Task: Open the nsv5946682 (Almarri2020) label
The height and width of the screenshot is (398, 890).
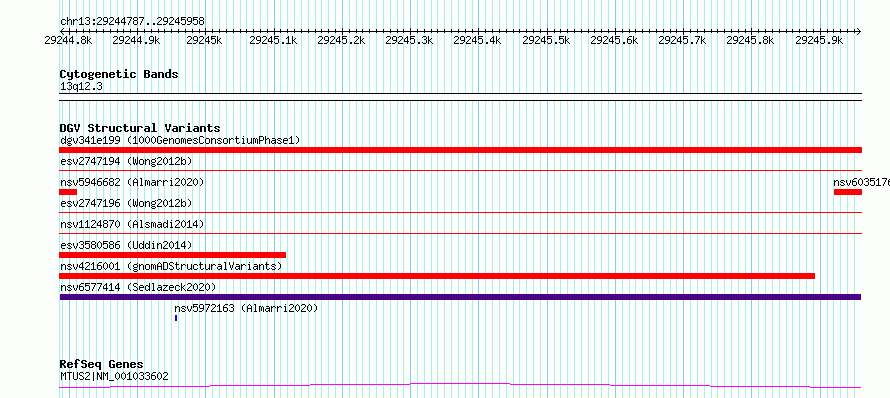Action: (132, 182)
